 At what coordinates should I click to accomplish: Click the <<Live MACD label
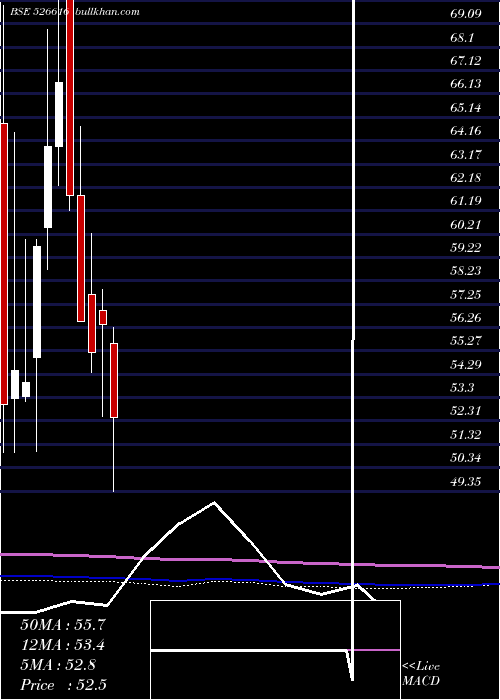421,674
